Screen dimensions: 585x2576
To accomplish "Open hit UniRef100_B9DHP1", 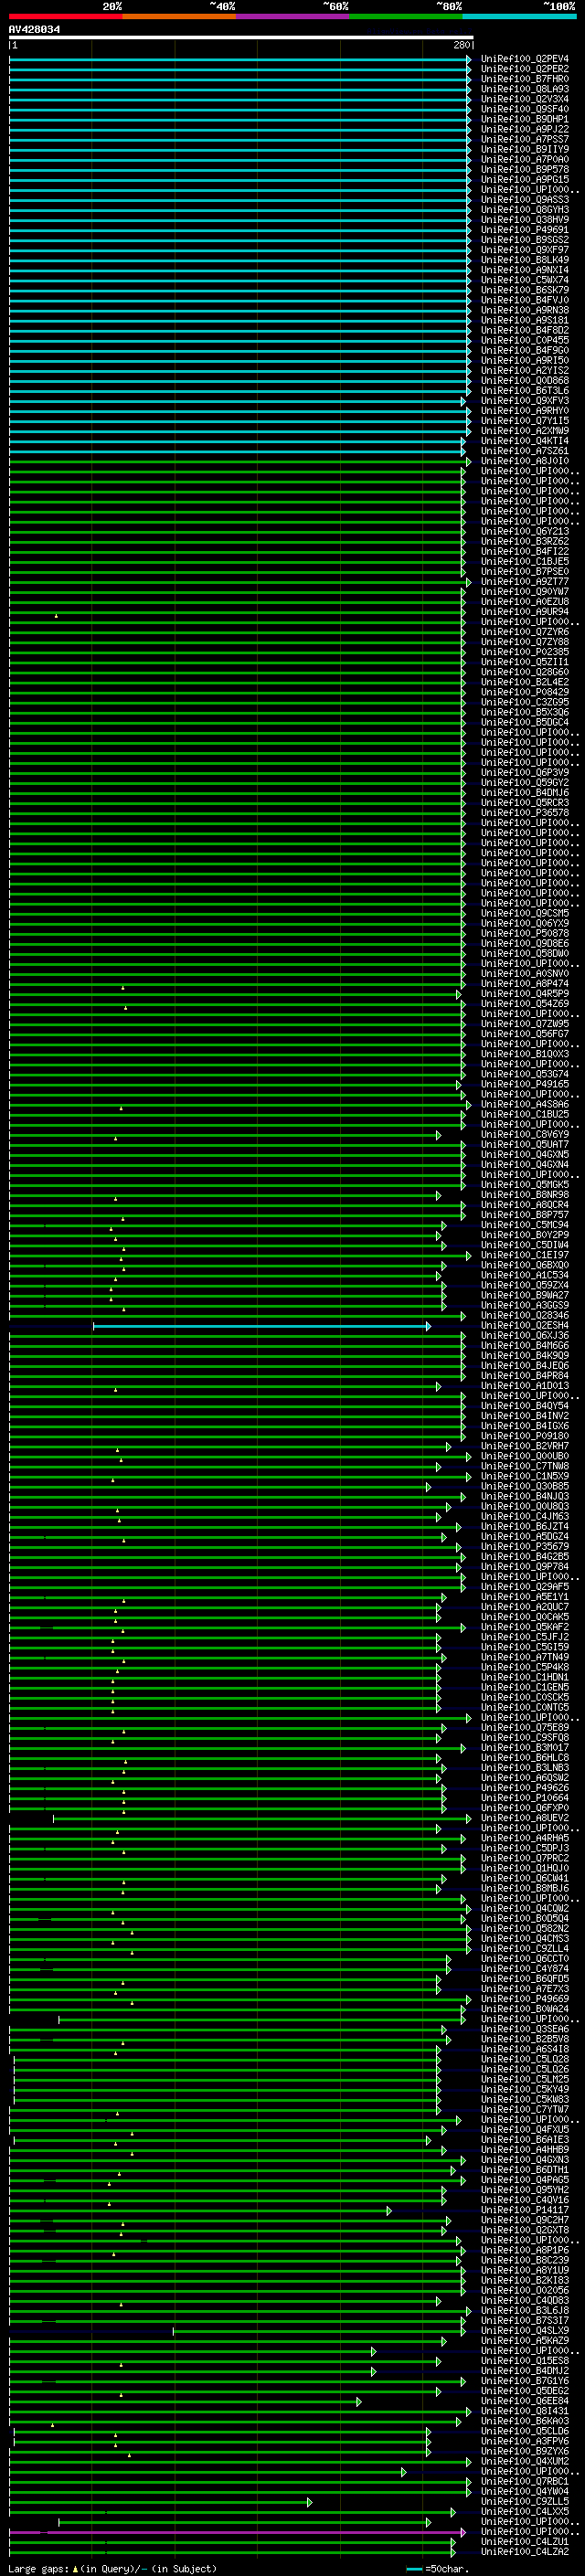I will [524, 119].
